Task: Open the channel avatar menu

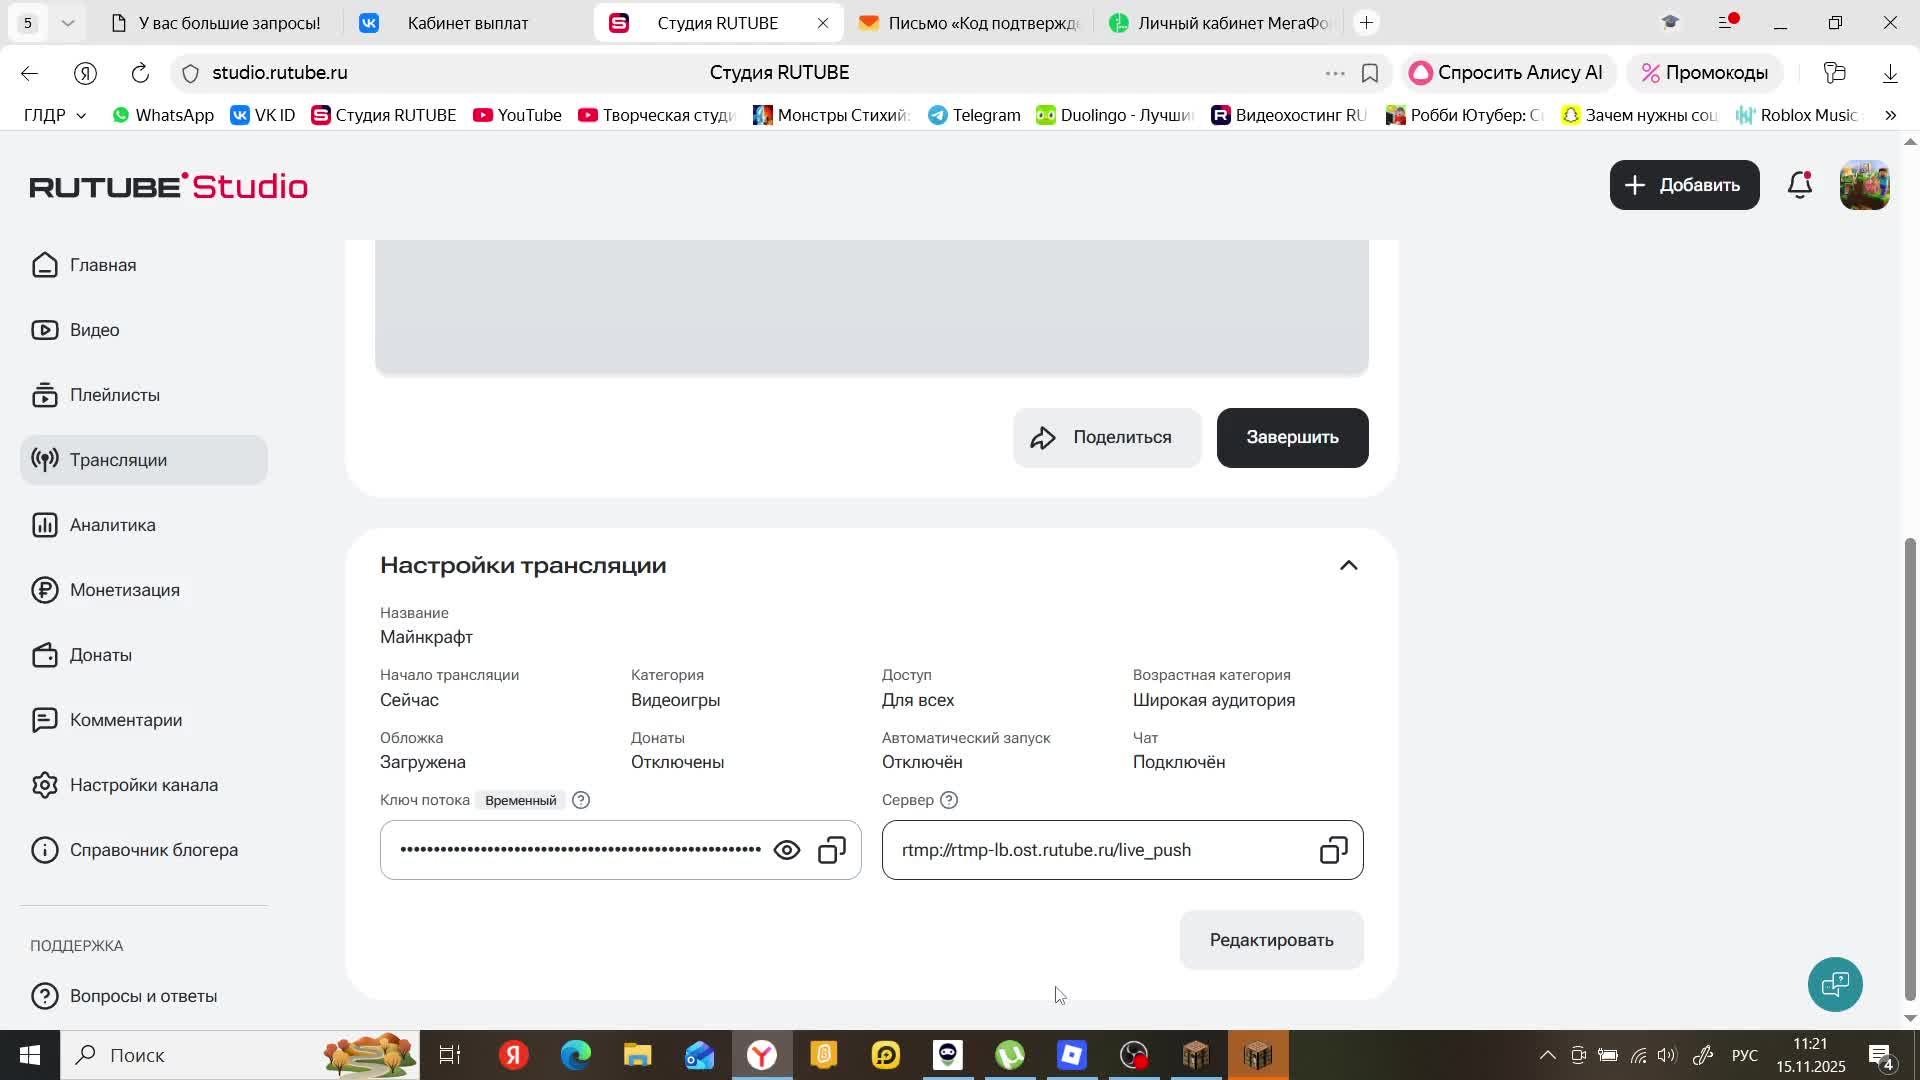Action: [1864, 185]
